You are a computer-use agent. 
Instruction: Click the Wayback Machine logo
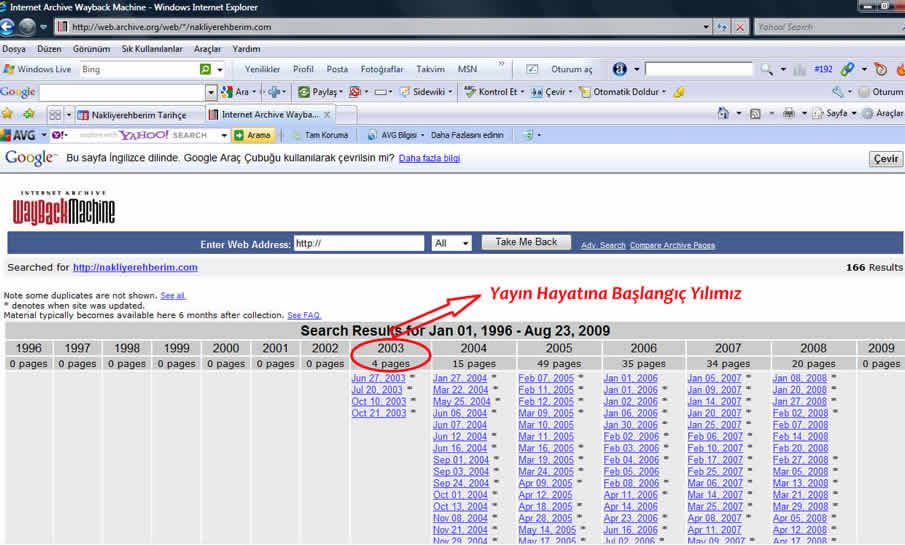(x=64, y=206)
